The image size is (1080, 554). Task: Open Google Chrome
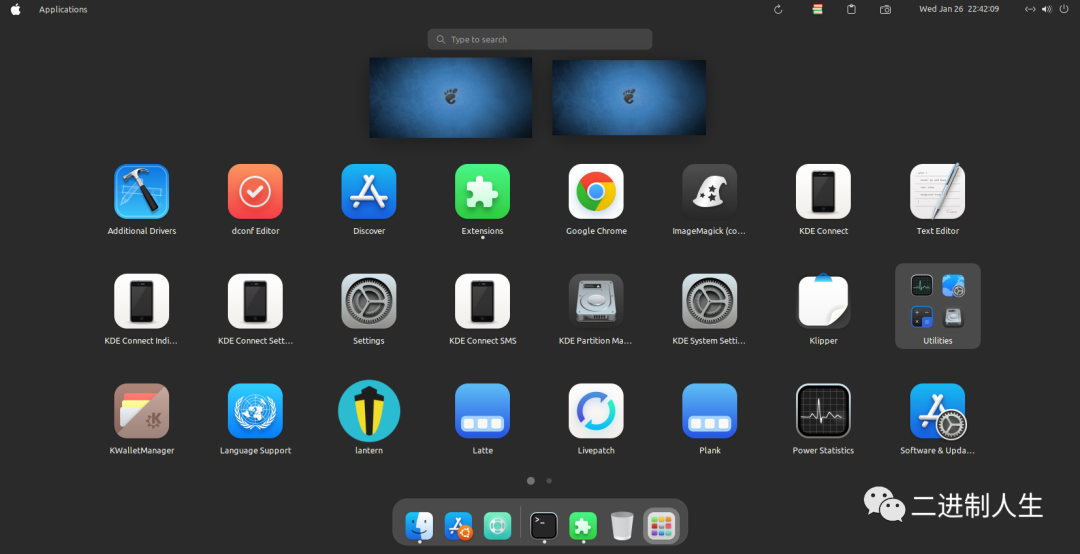click(x=596, y=192)
